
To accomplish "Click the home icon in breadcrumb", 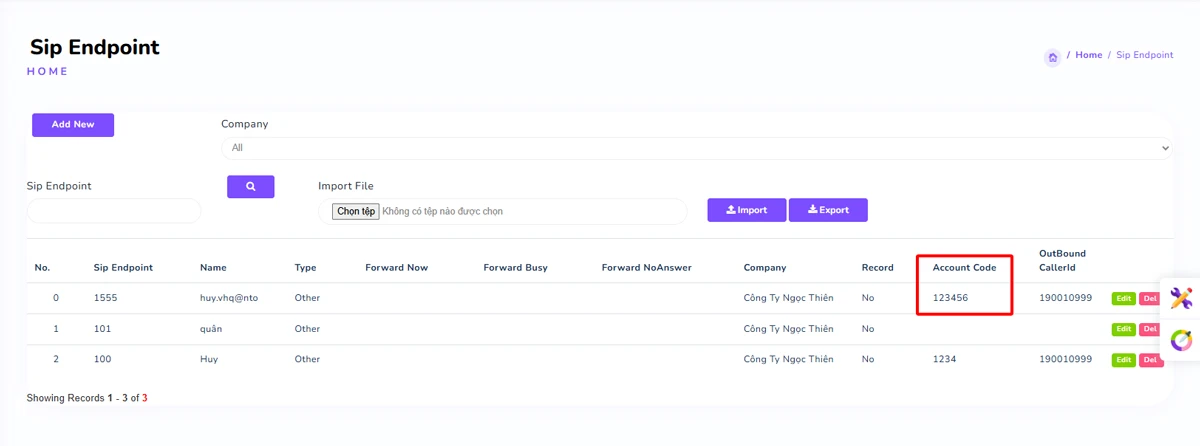I will click(1052, 58).
